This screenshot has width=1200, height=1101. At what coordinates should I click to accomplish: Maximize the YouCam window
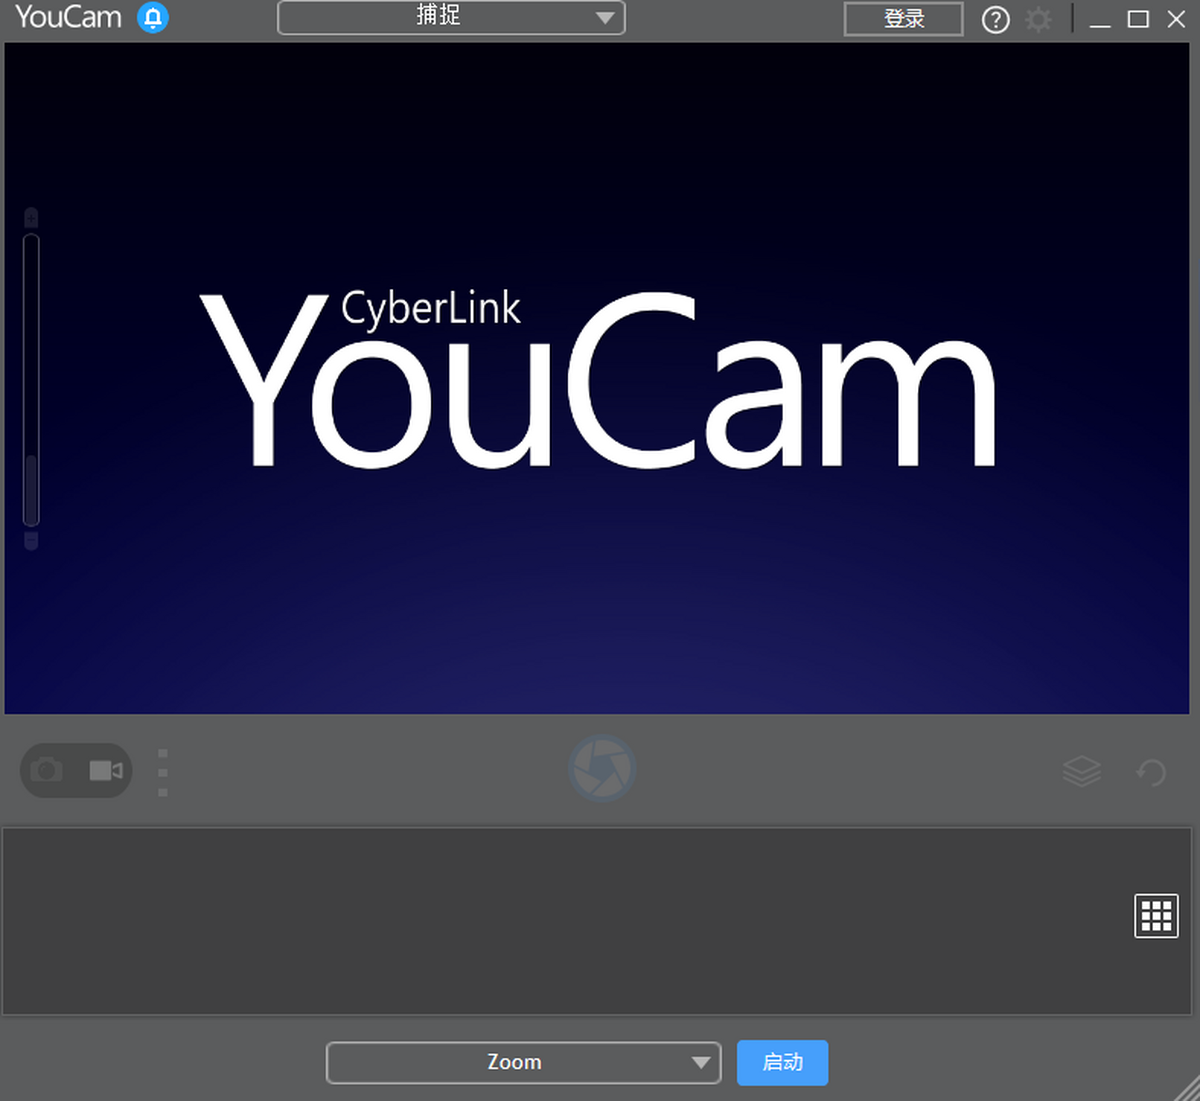1138,19
